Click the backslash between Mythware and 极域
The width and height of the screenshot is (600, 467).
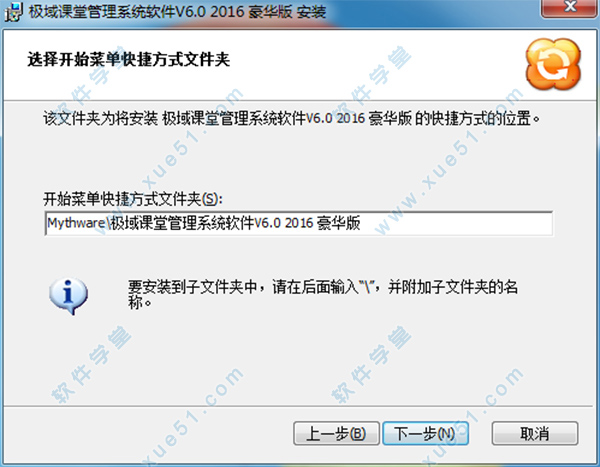tap(108, 223)
